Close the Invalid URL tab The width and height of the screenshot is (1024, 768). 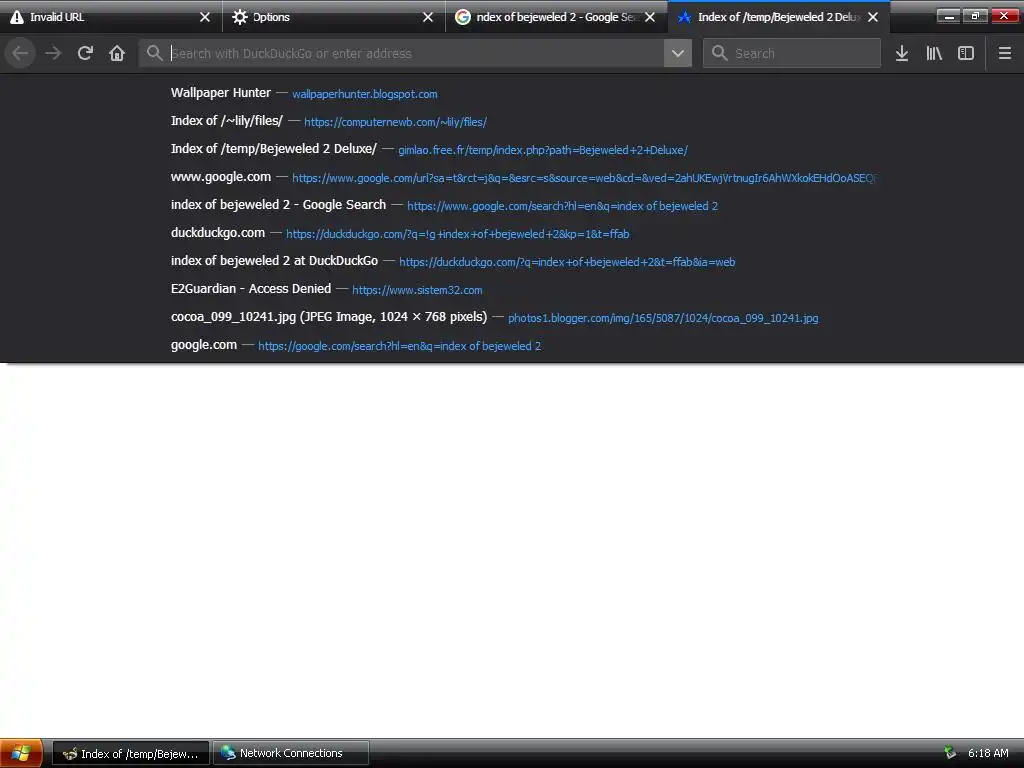coord(205,17)
